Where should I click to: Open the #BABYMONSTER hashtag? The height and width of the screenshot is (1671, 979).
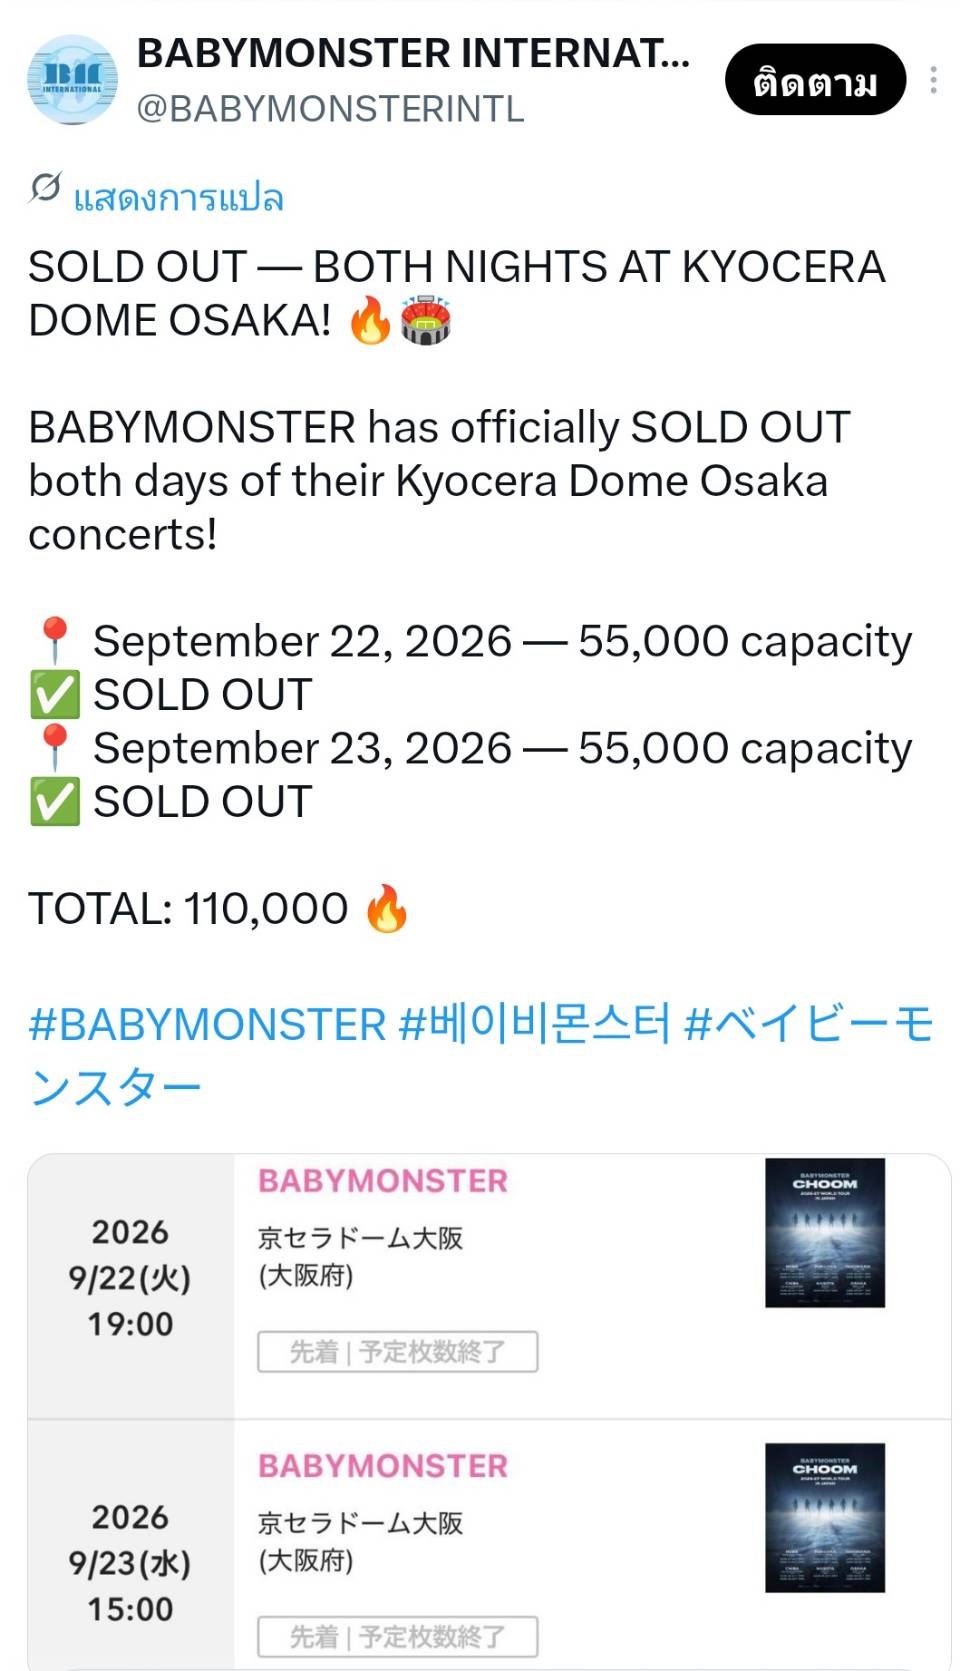click(207, 1025)
